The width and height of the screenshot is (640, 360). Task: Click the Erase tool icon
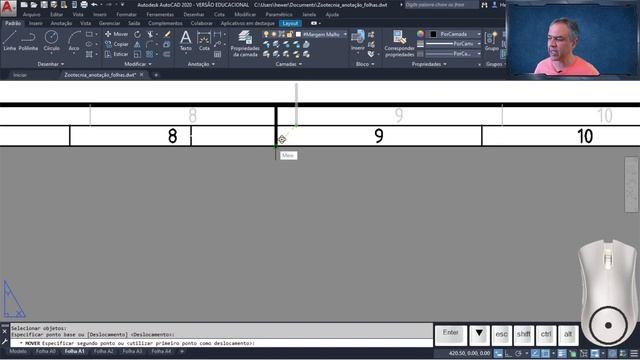point(167,34)
